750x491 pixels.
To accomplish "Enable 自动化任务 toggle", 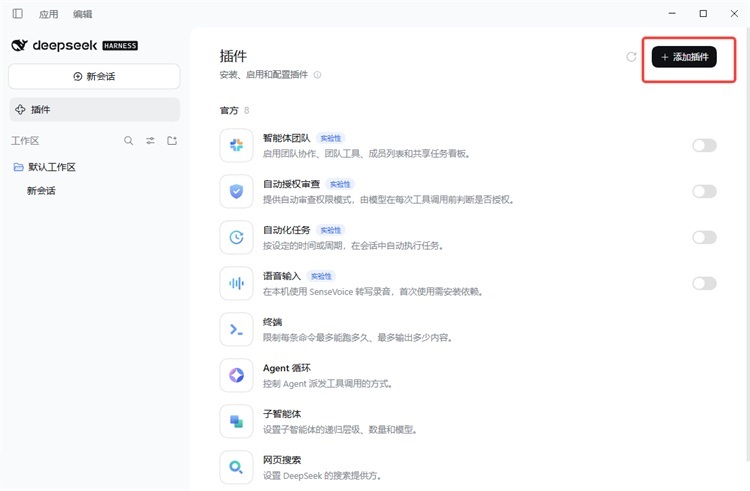I will (704, 237).
